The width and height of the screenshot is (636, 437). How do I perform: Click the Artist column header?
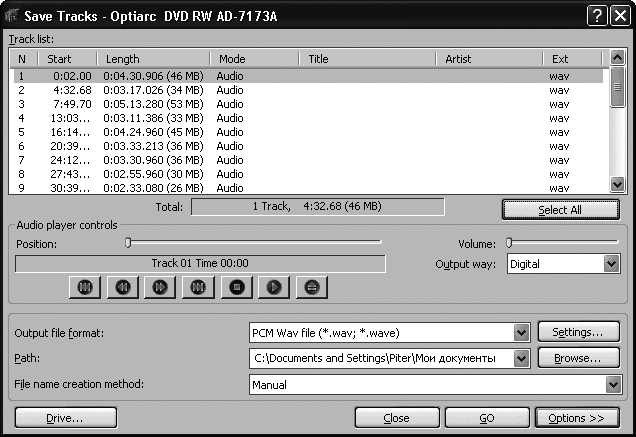(x=490, y=59)
